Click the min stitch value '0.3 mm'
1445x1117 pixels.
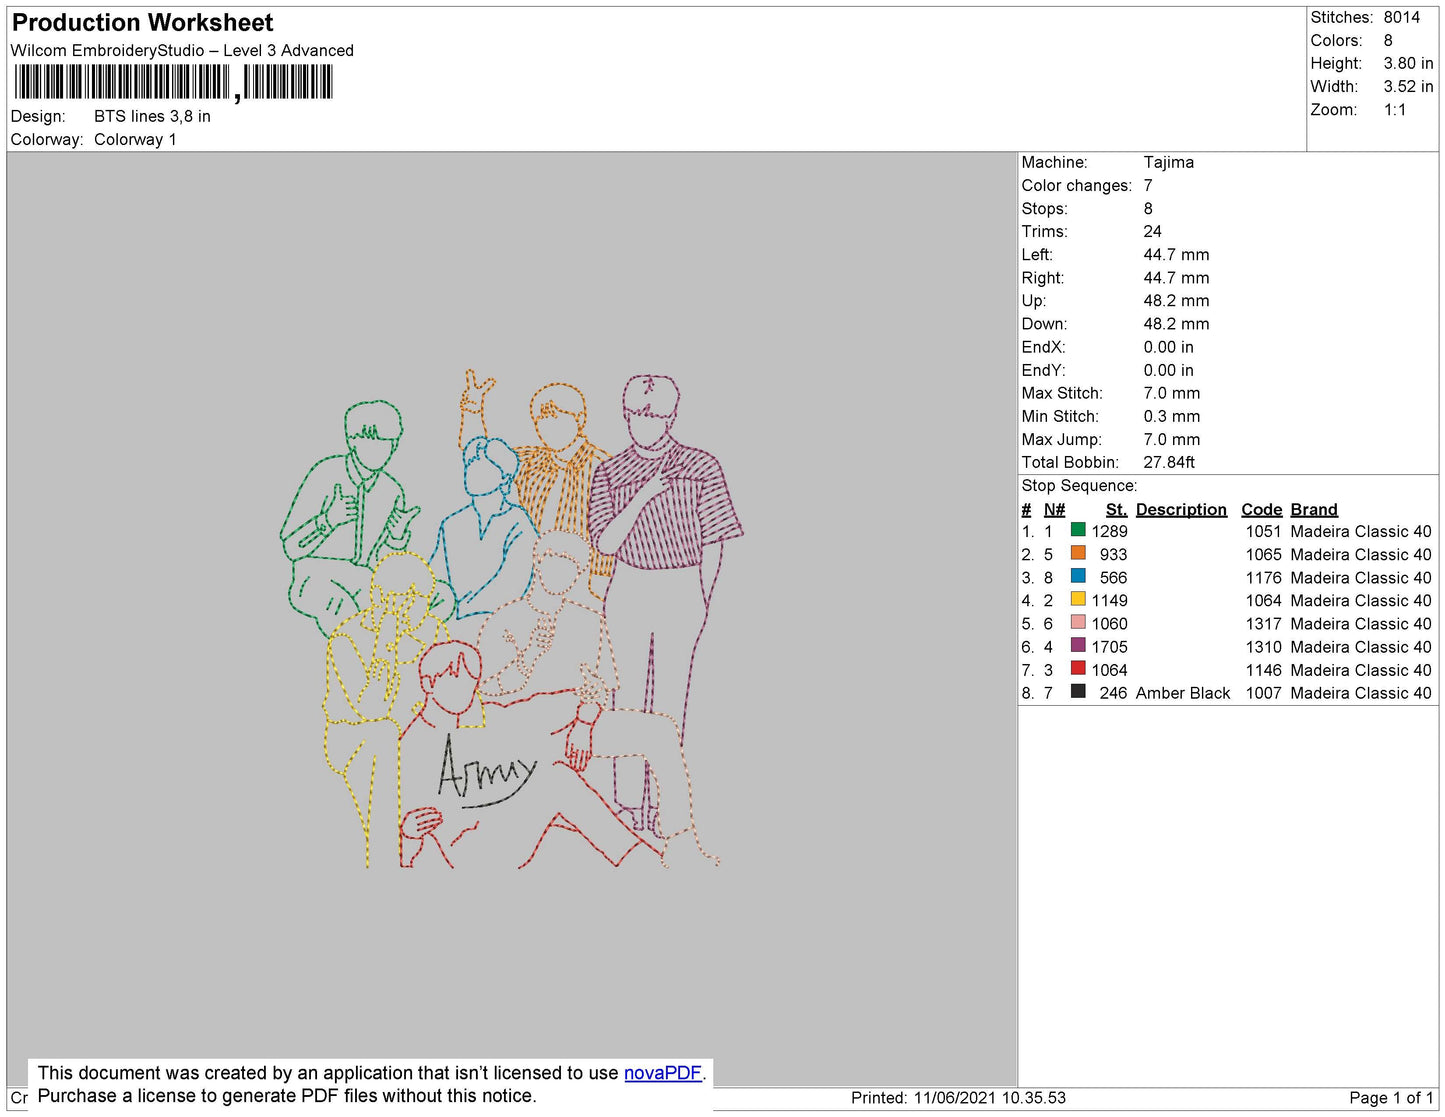click(x=1172, y=417)
